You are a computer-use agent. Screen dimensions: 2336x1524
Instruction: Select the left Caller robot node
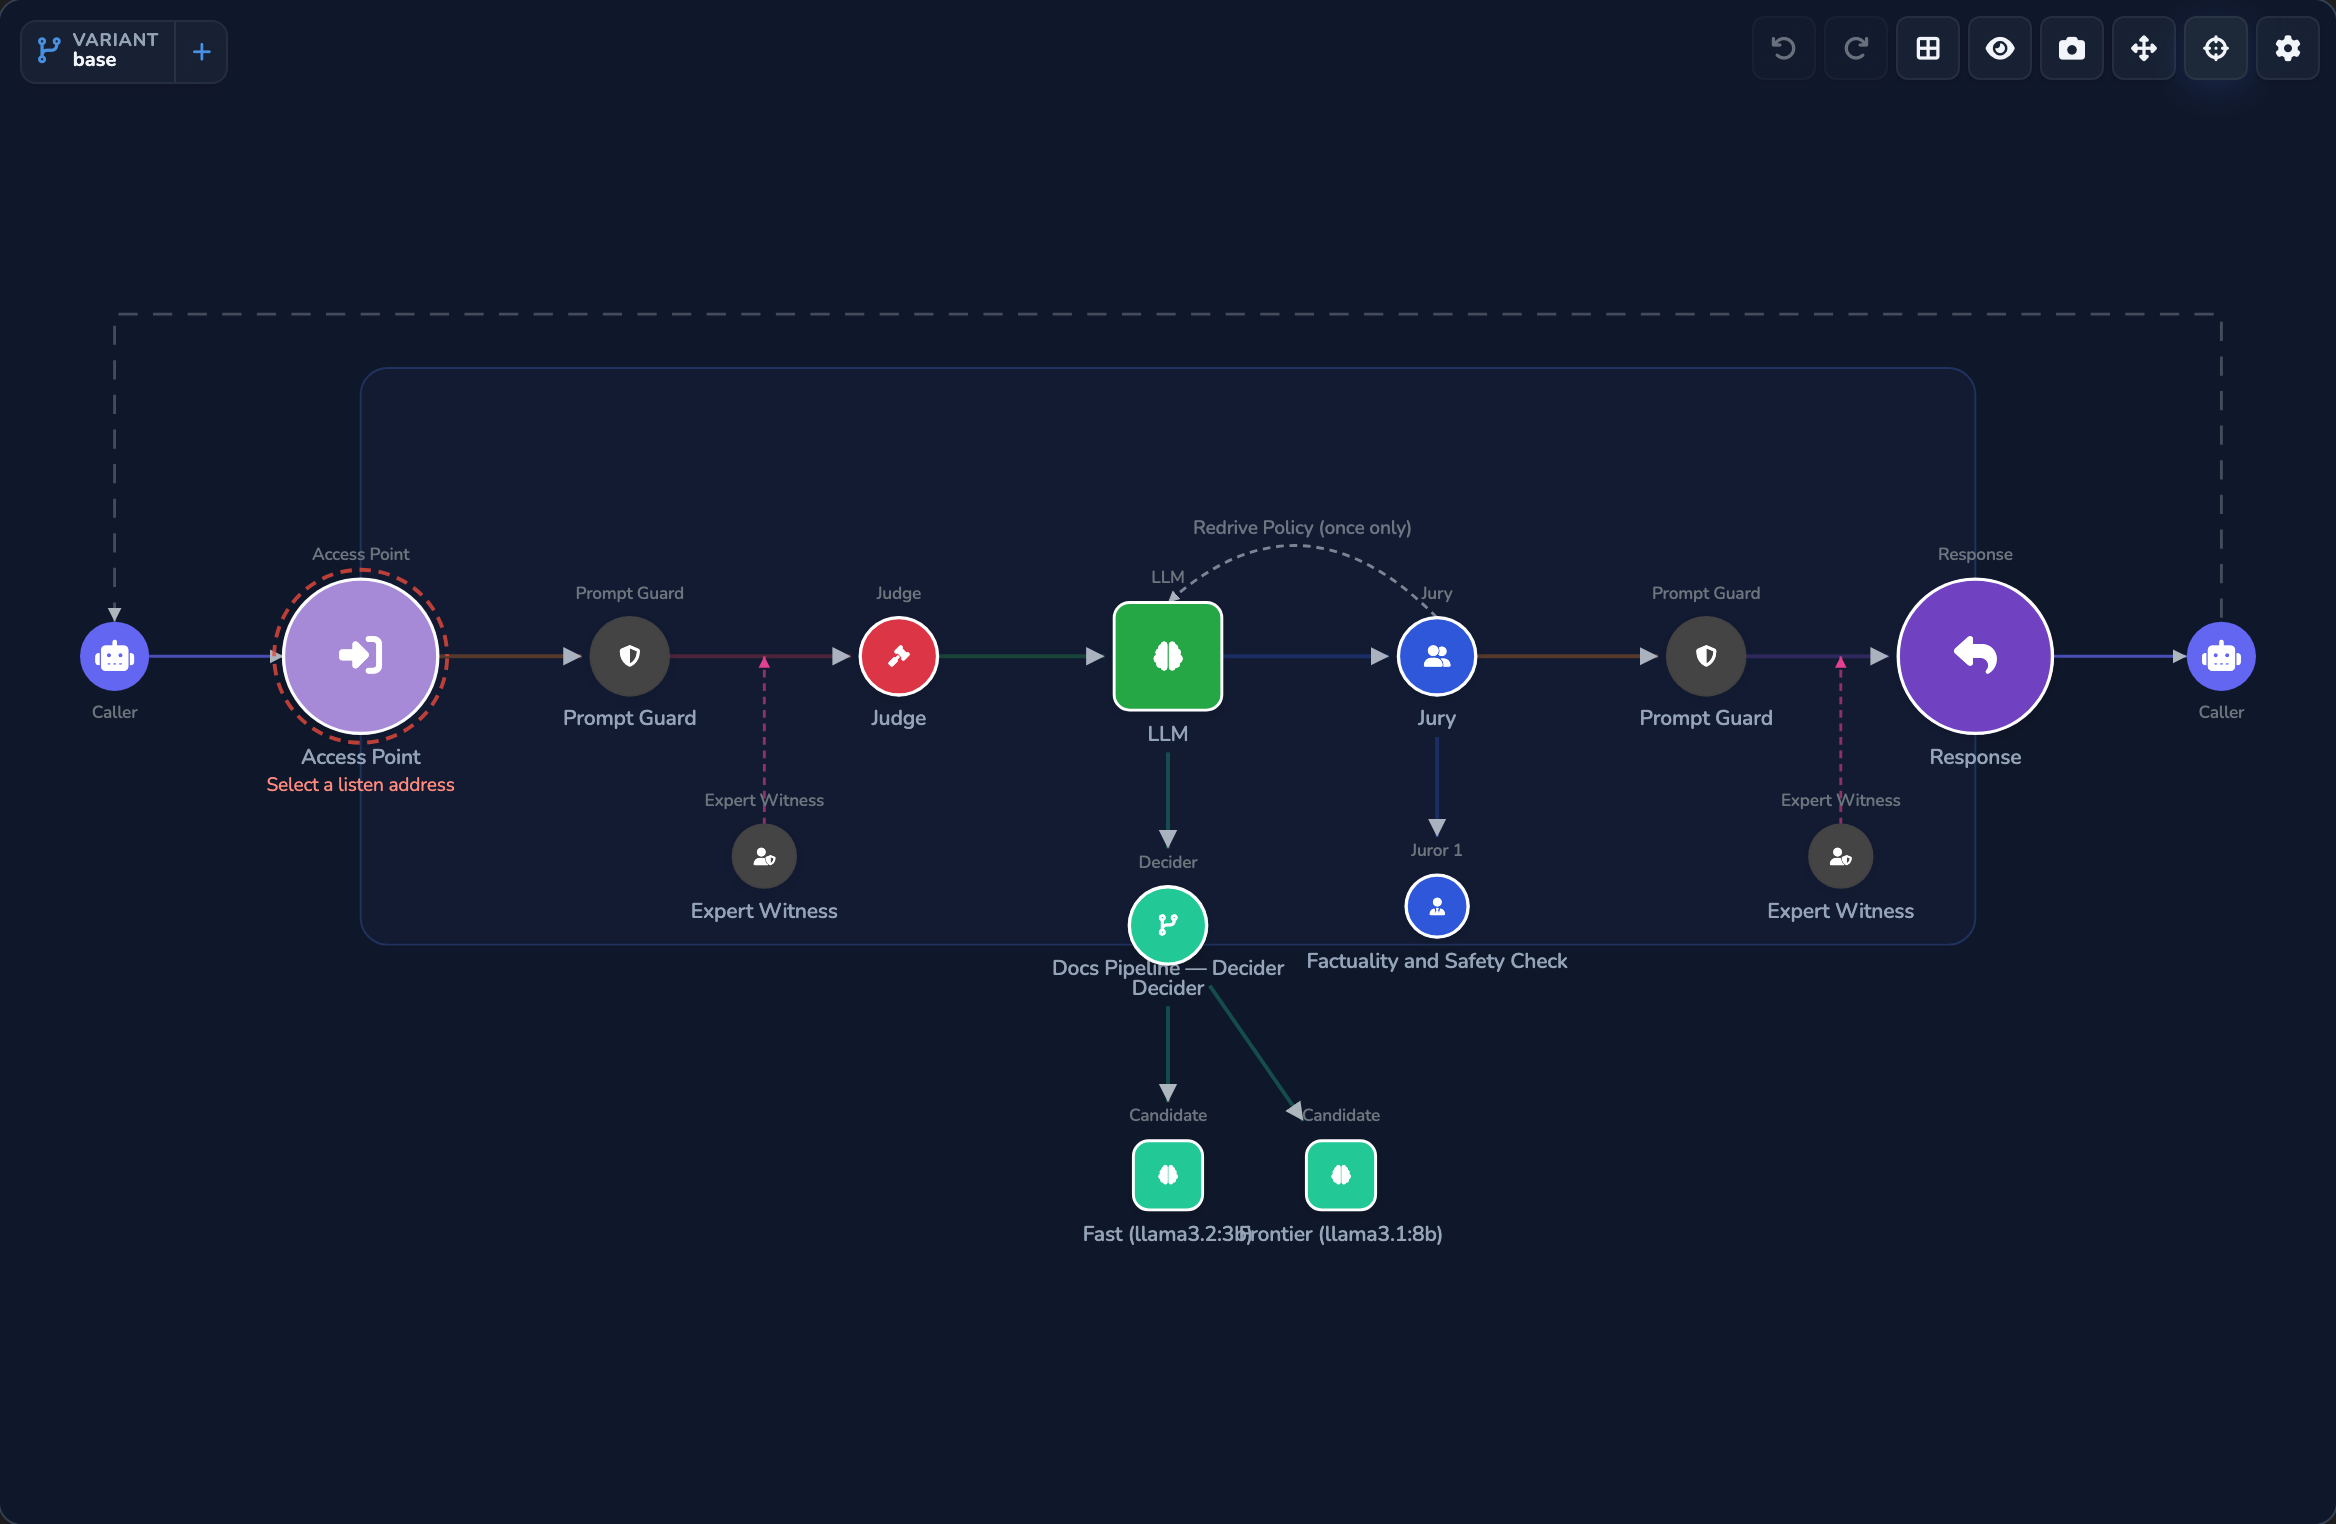(115, 656)
